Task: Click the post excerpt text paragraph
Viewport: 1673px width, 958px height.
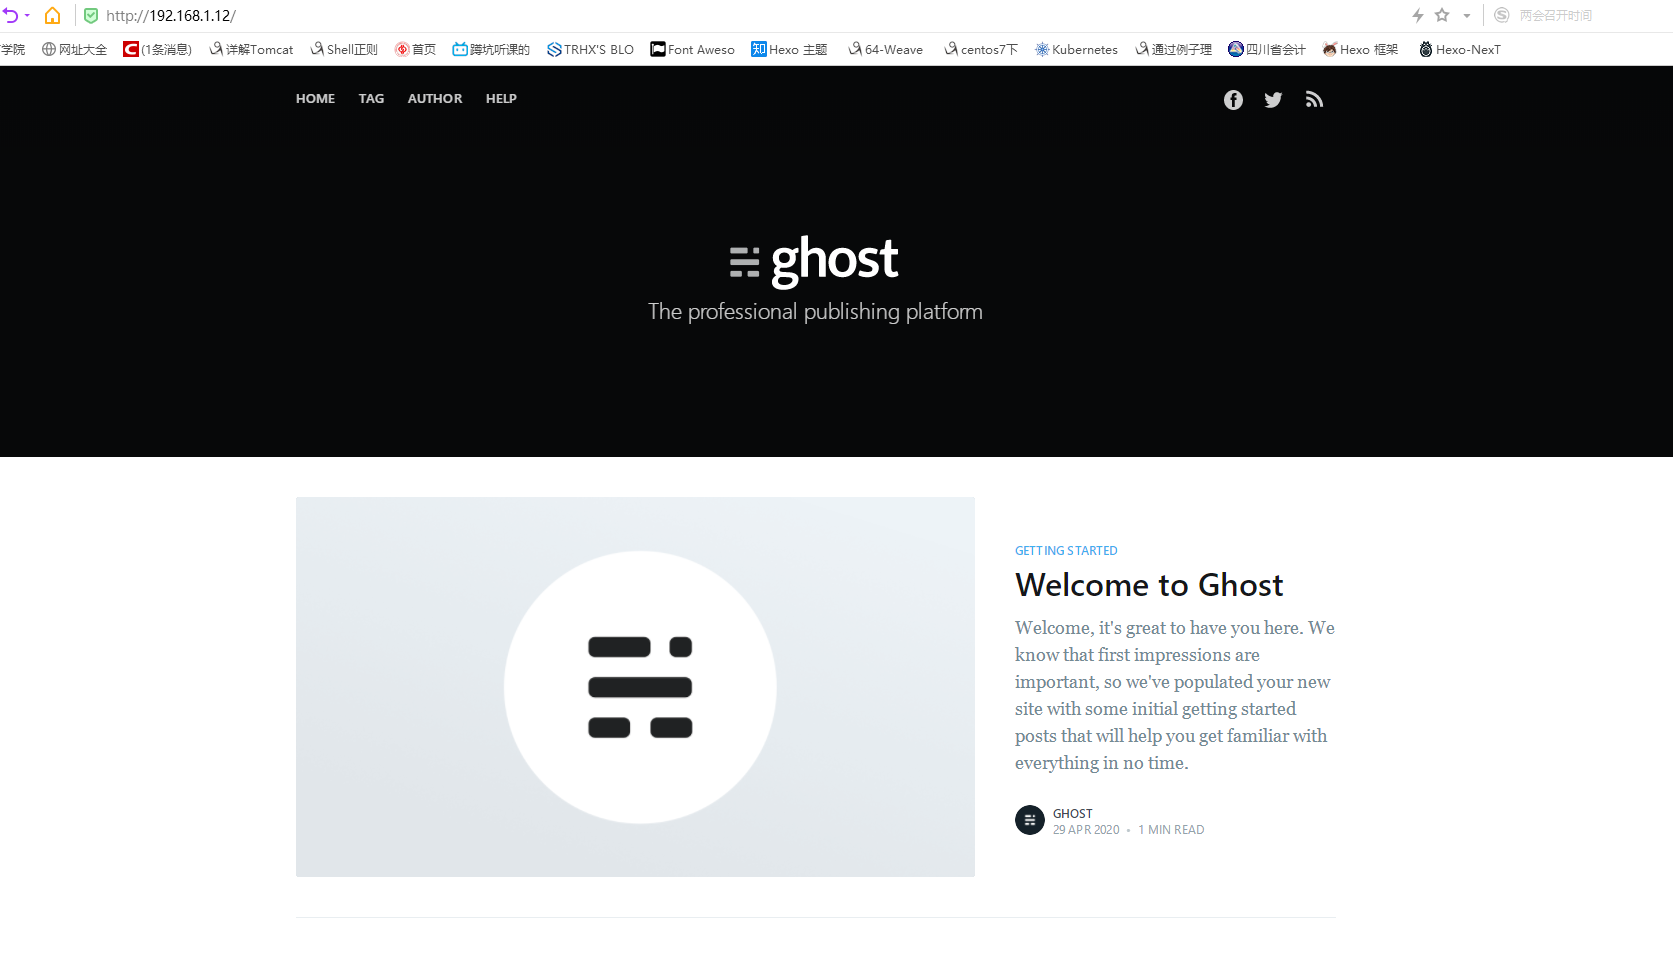Action: coord(1175,695)
